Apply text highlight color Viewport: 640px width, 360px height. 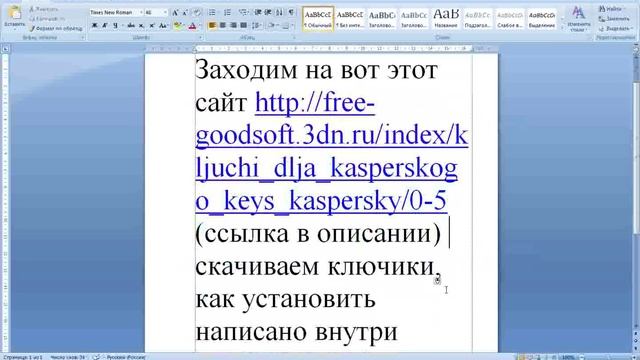(x=177, y=26)
